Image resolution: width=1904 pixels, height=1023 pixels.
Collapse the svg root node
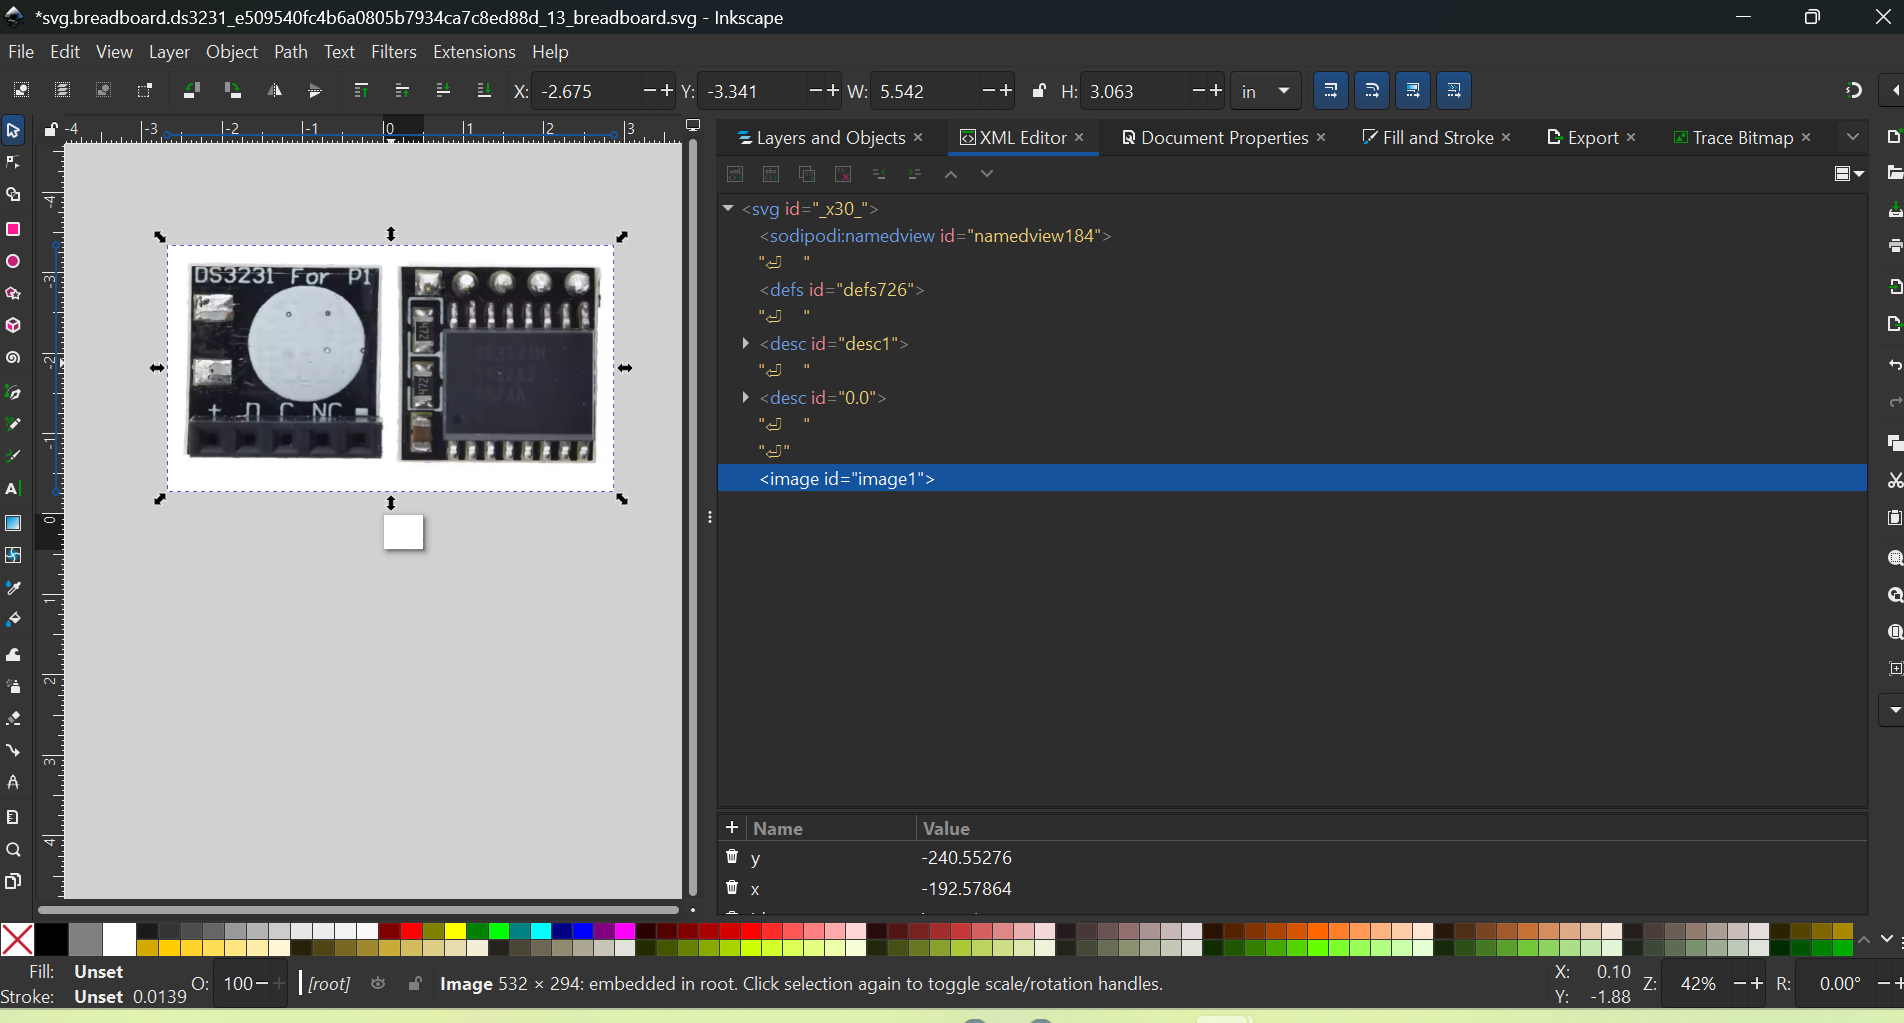[728, 208]
